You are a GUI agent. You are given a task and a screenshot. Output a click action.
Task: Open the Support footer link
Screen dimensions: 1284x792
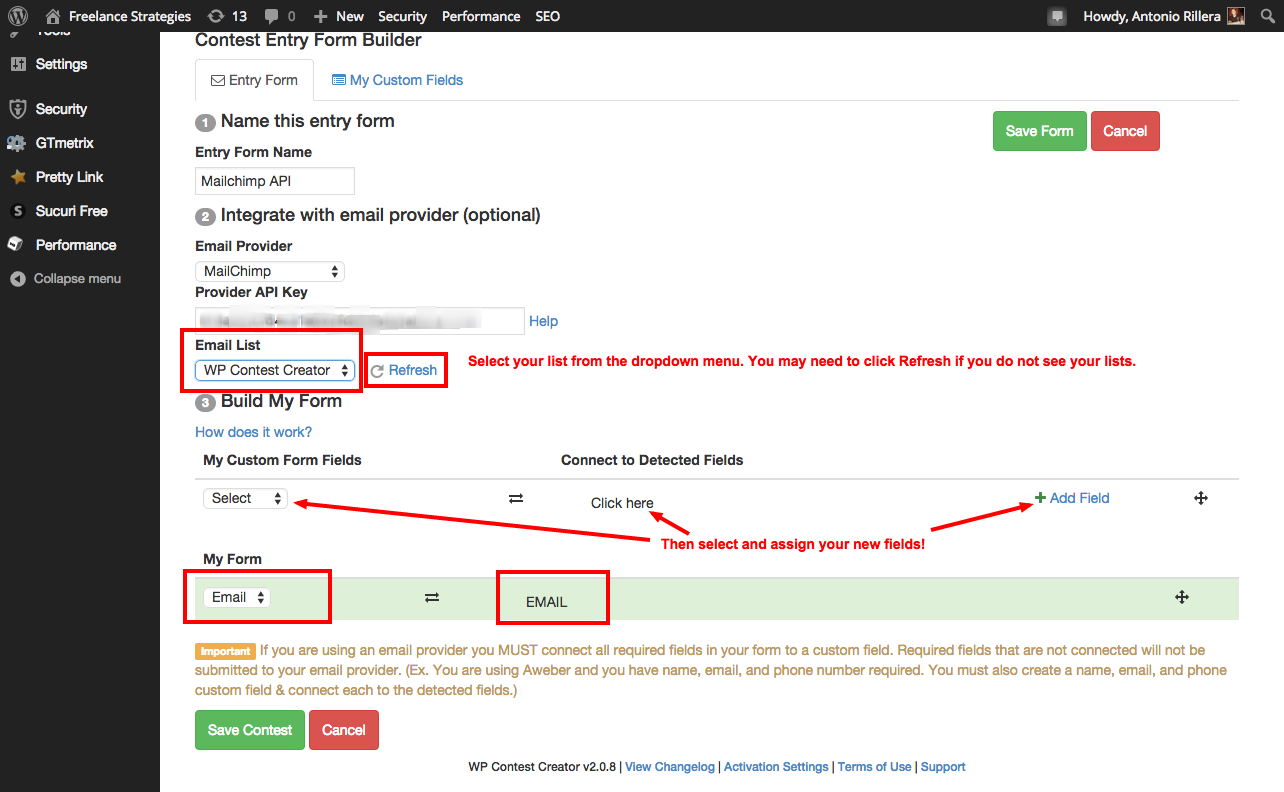943,767
